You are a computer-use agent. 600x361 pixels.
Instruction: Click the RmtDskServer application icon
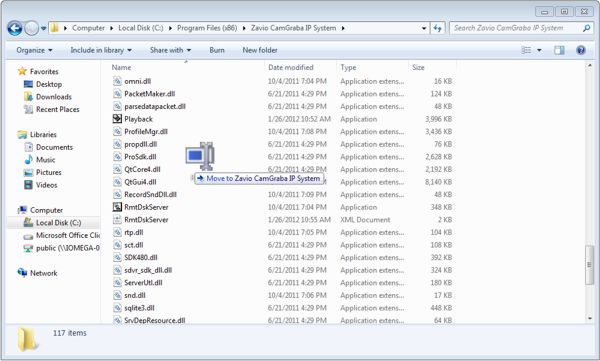coord(117,207)
